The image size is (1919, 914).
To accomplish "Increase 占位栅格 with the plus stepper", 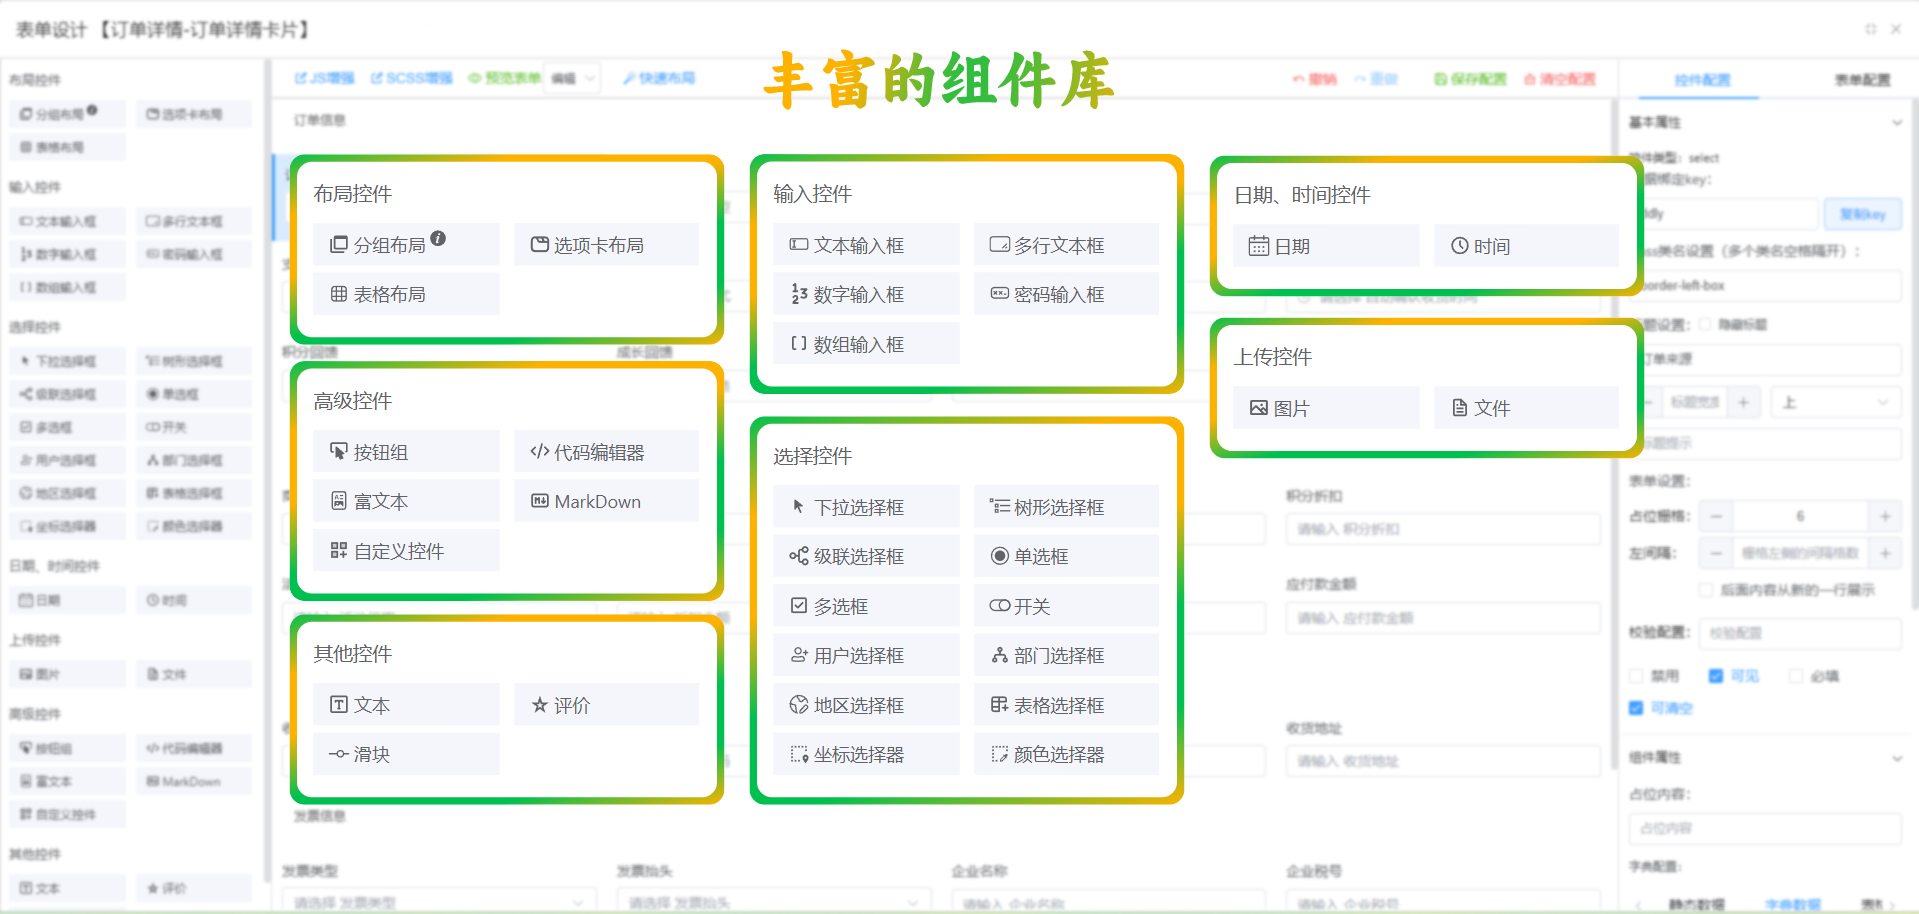I will tap(1884, 516).
